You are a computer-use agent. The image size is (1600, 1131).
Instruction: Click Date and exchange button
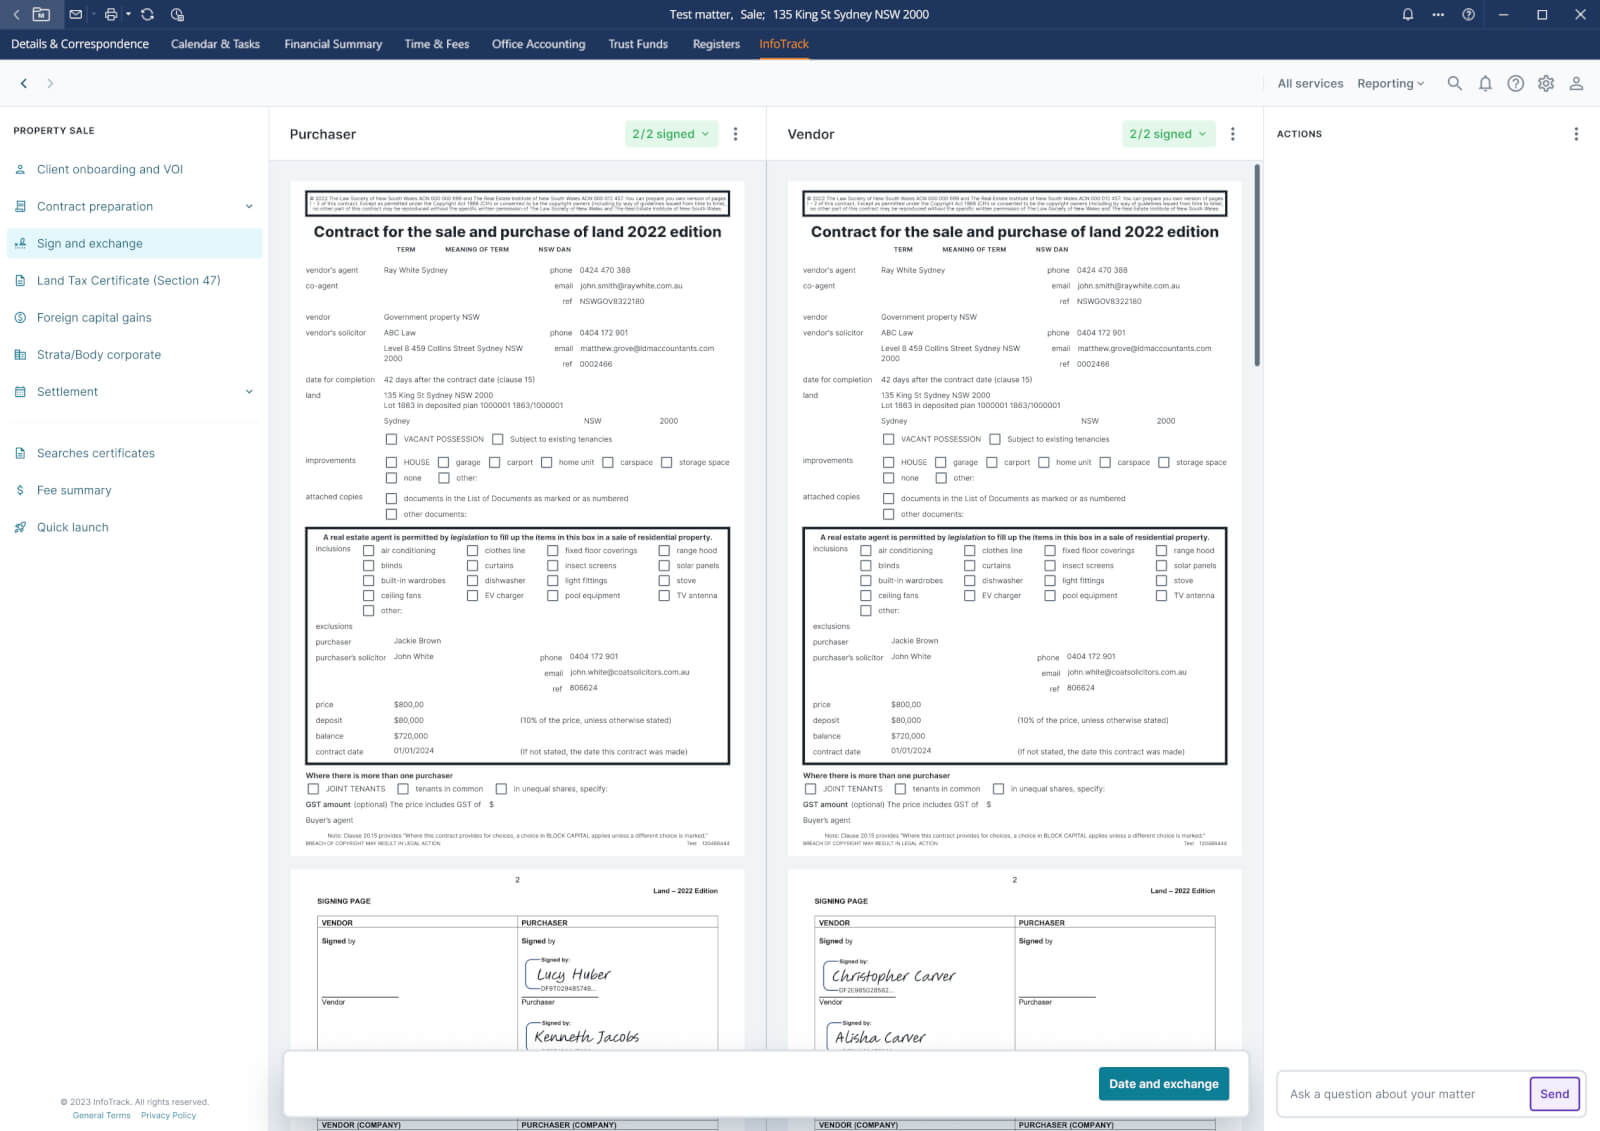pyautogui.click(x=1164, y=1083)
